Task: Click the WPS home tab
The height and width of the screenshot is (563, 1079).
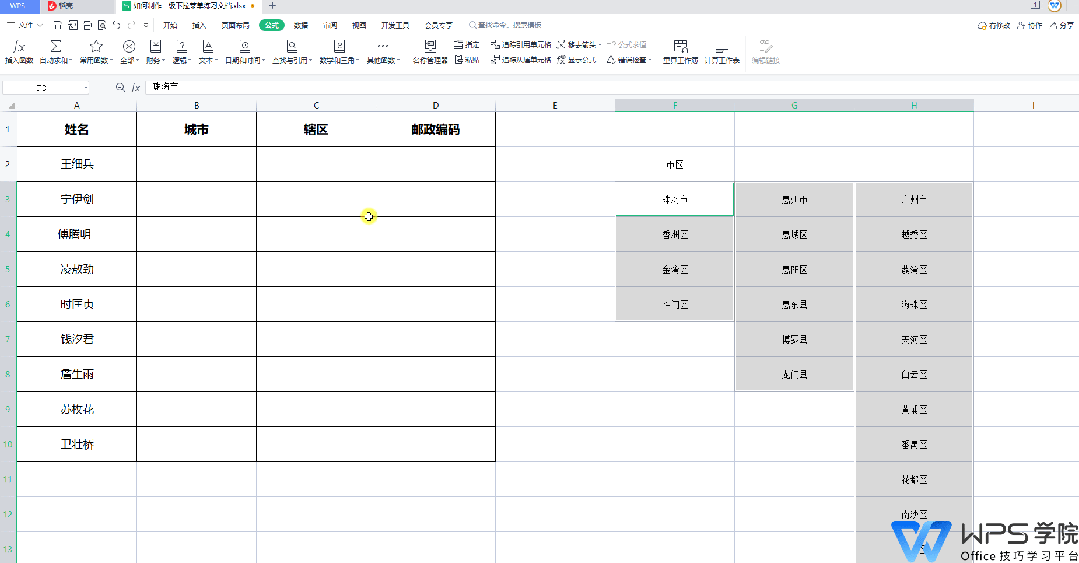Action: point(18,6)
